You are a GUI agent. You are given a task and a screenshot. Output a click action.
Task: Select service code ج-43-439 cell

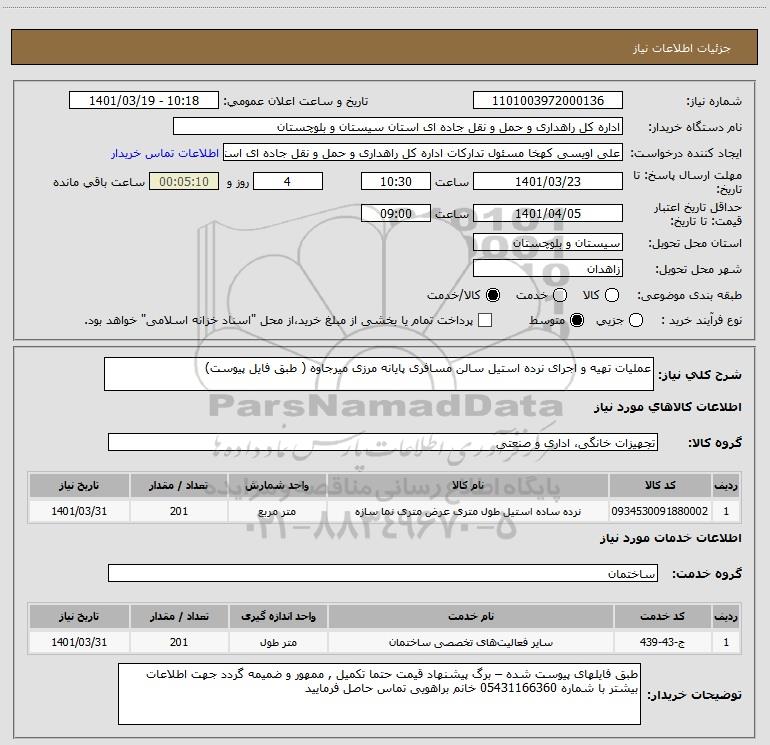[x=662, y=642]
